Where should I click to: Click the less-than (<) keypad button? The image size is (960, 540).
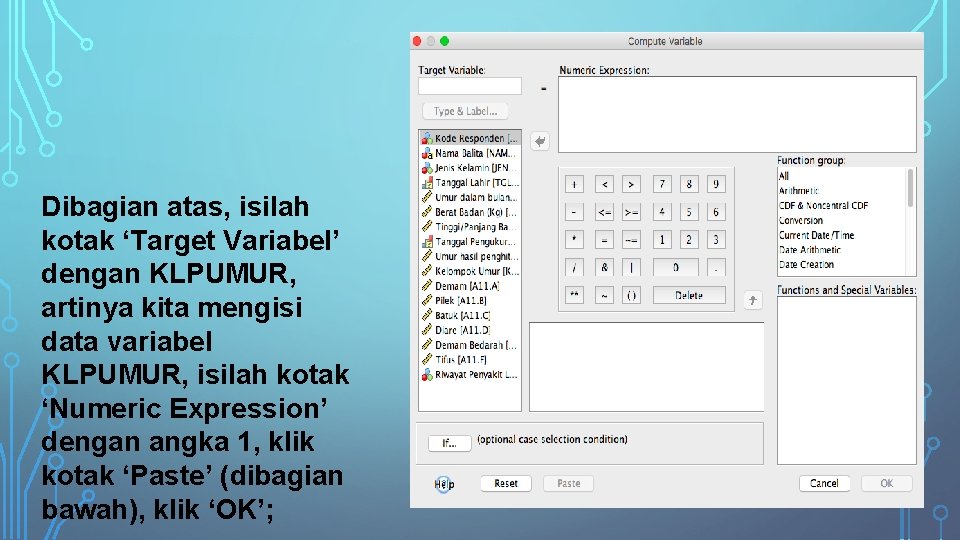coord(604,184)
